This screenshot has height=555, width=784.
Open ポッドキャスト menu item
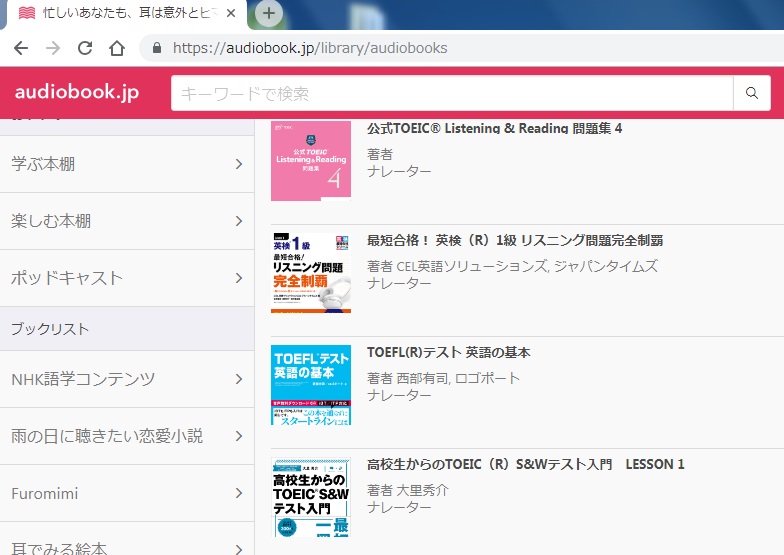(x=127, y=278)
